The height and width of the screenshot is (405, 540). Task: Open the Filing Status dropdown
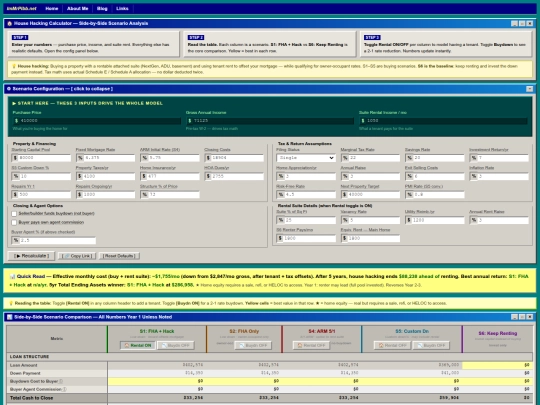pyautogui.click(x=306, y=158)
